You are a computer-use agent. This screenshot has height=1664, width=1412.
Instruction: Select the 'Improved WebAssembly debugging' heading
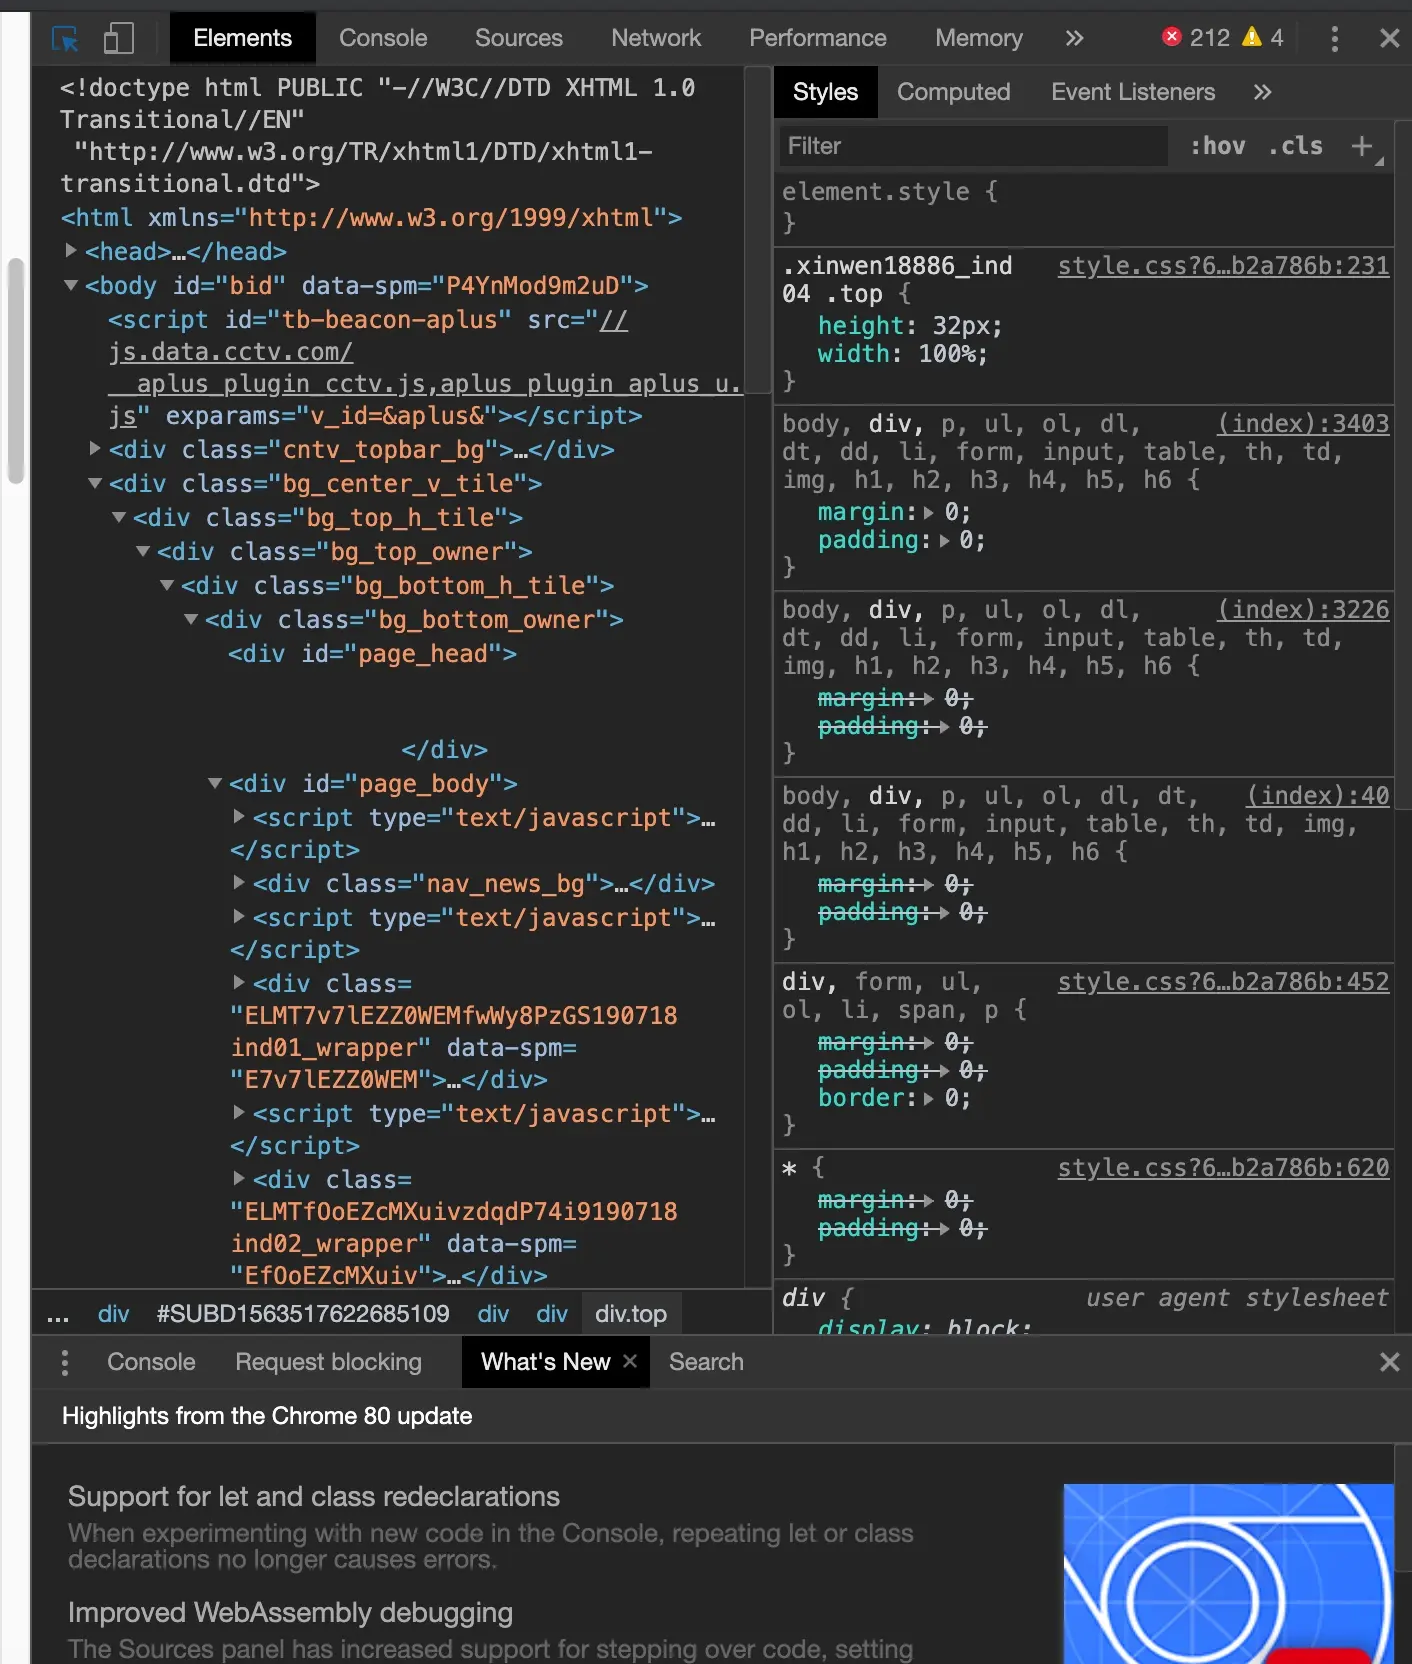point(290,1612)
